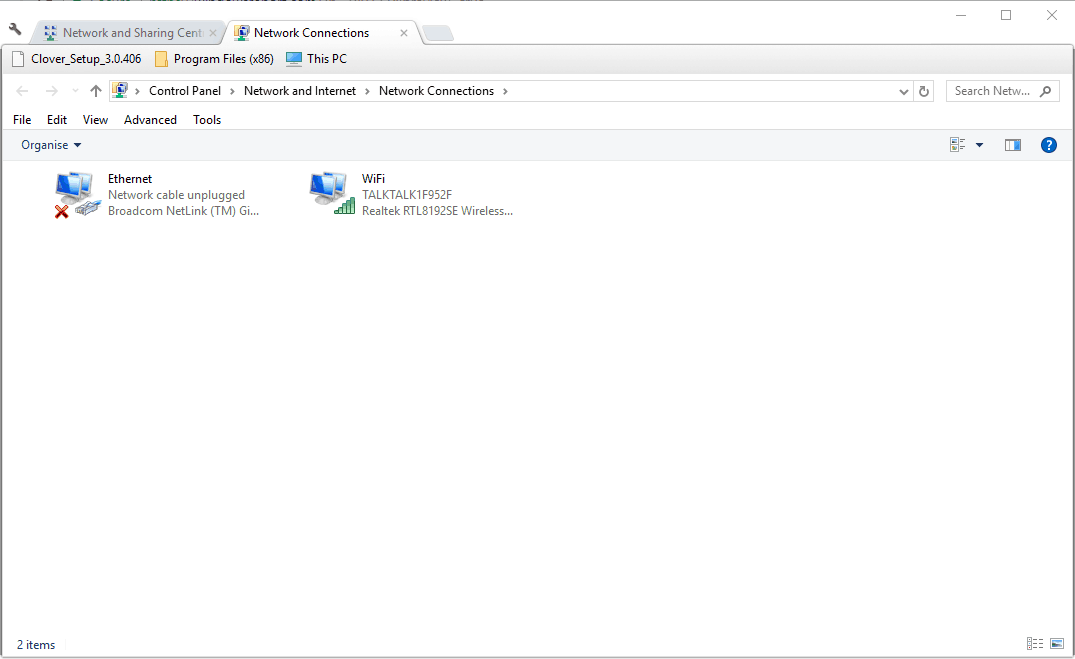The height and width of the screenshot is (659, 1075).
Task: Navigate to Control Panel breadcrumb
Action: (185, 91)
